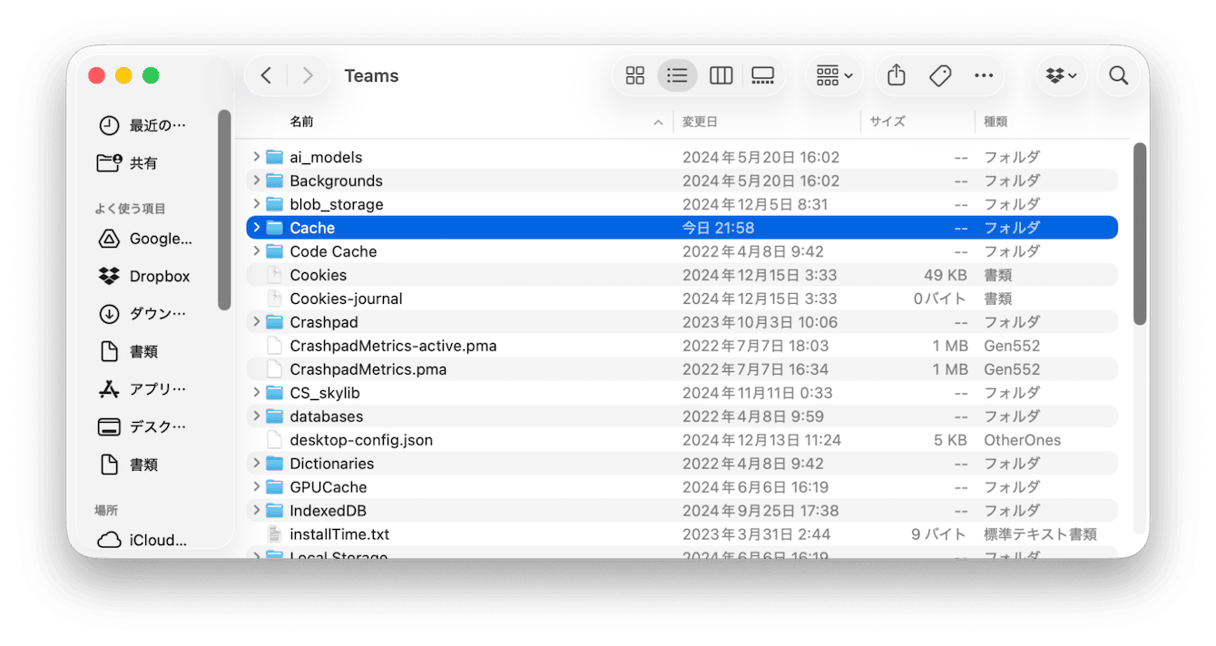Click the tag icon in toolbar
1216x646 pixels.
(940, 76)
